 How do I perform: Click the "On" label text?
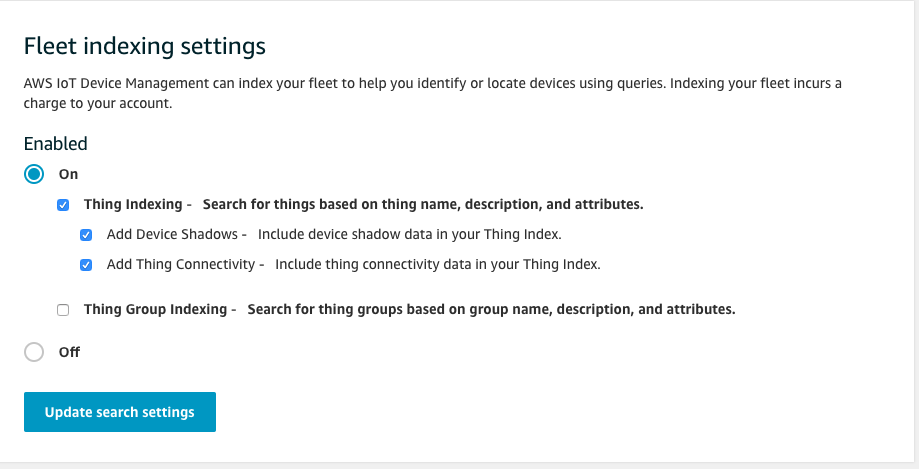point(69,174)
